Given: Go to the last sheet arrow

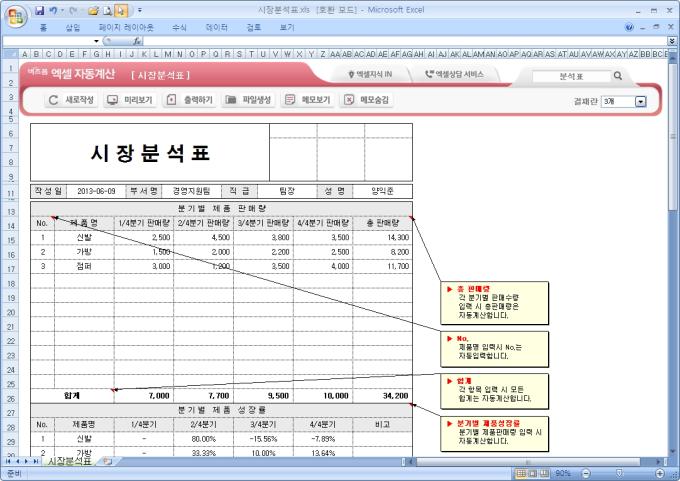Looking at the screenshot, I should [35, 461].
